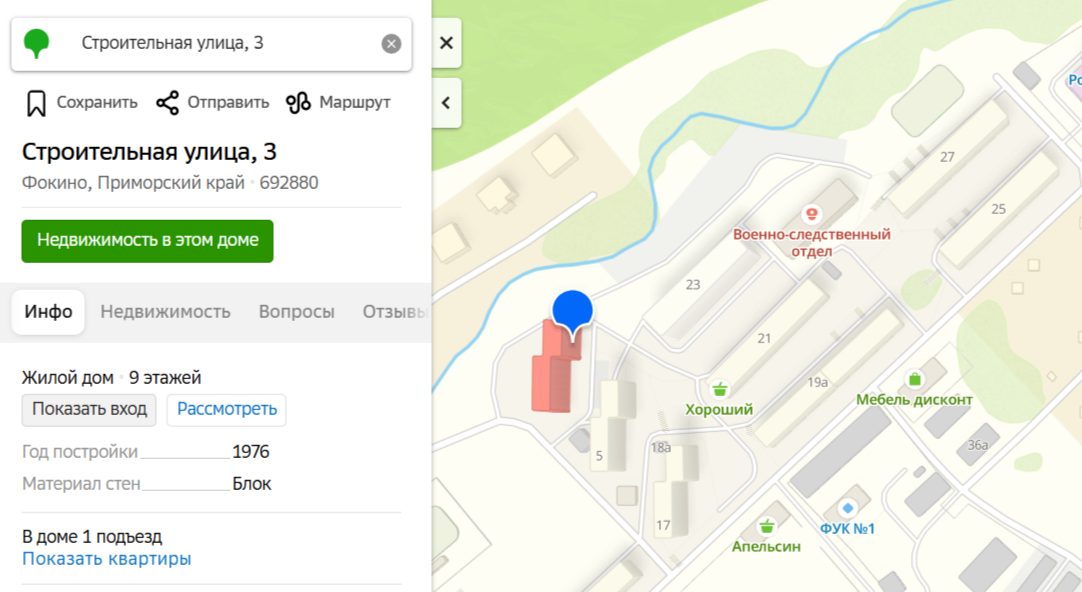Click the green 2GIS tree logo
The image size is (1082, 592).
pos(37,43)
